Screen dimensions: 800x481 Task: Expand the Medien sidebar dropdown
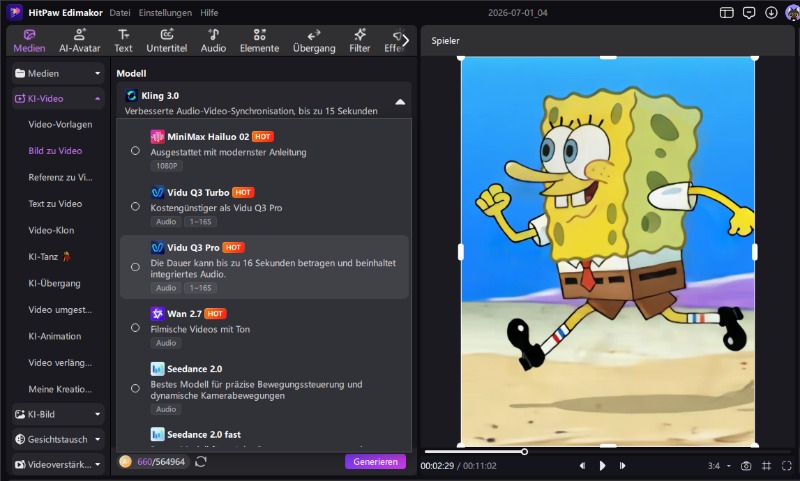tap(58, 73)
